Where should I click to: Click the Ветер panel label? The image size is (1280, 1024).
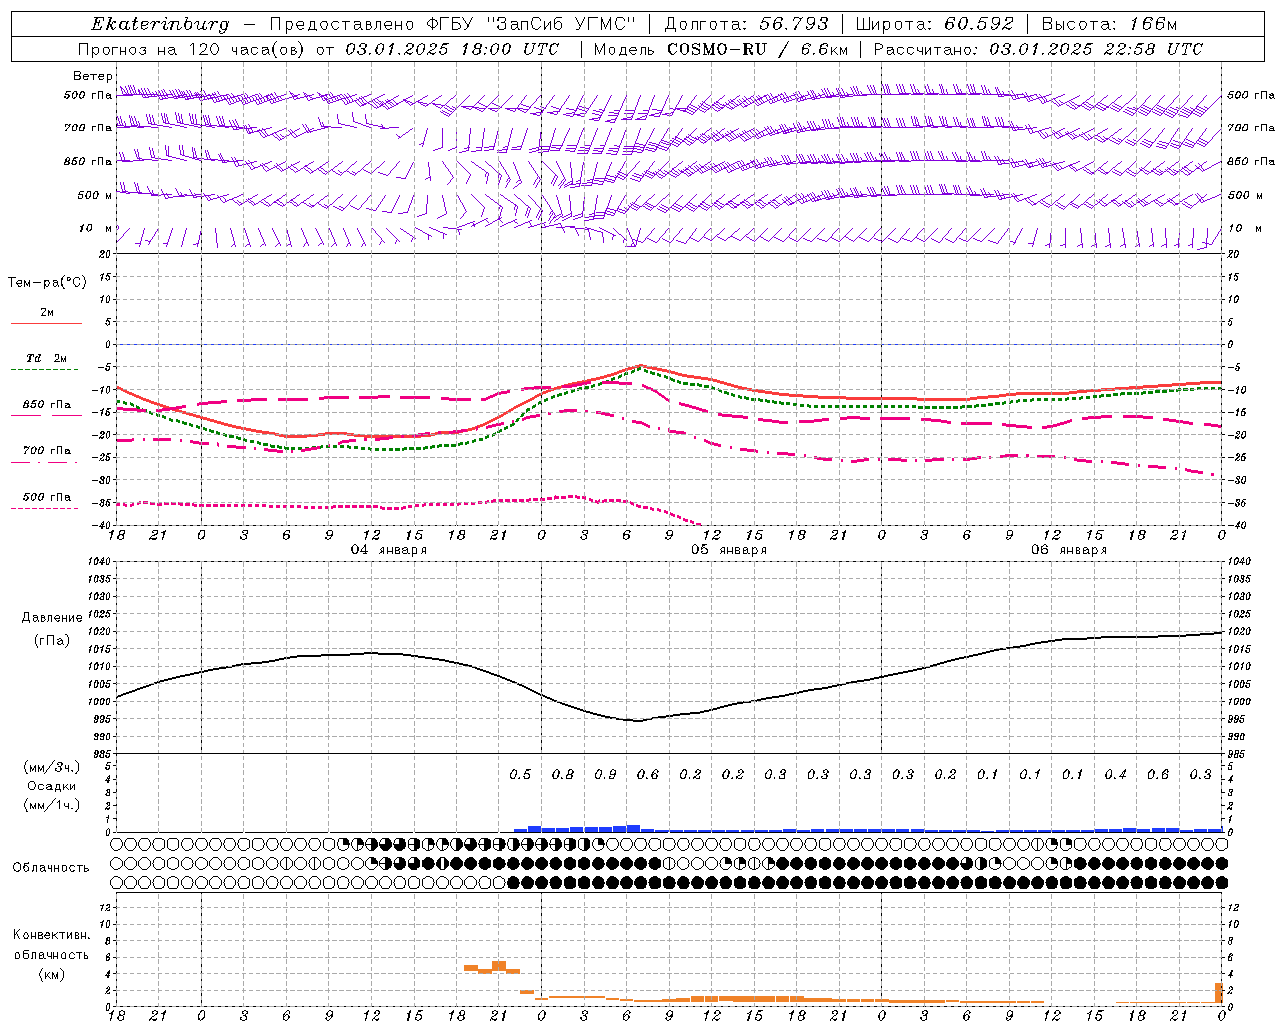pyautogui.click(x=92, y=76)
